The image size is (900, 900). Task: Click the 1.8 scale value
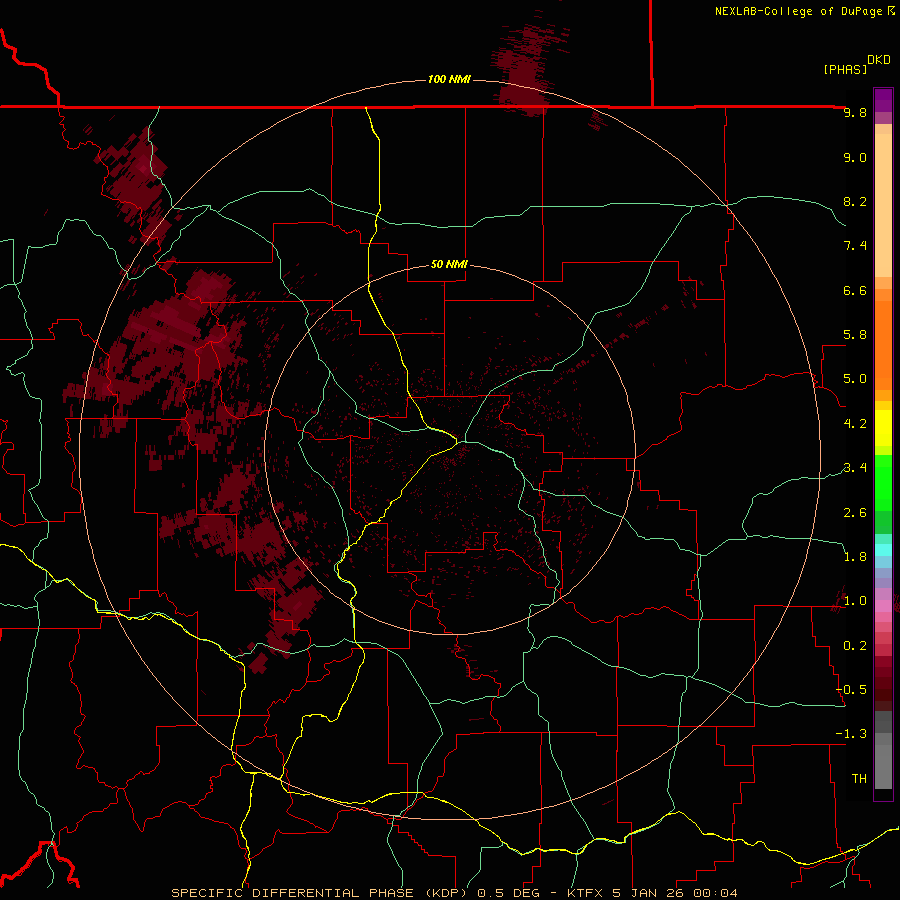(x=855, y=557)
